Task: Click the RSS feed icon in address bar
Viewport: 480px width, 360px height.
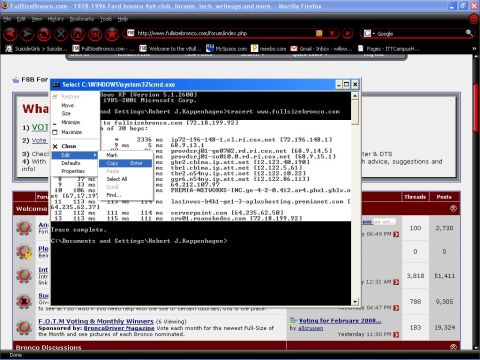Action: point(319,33)
